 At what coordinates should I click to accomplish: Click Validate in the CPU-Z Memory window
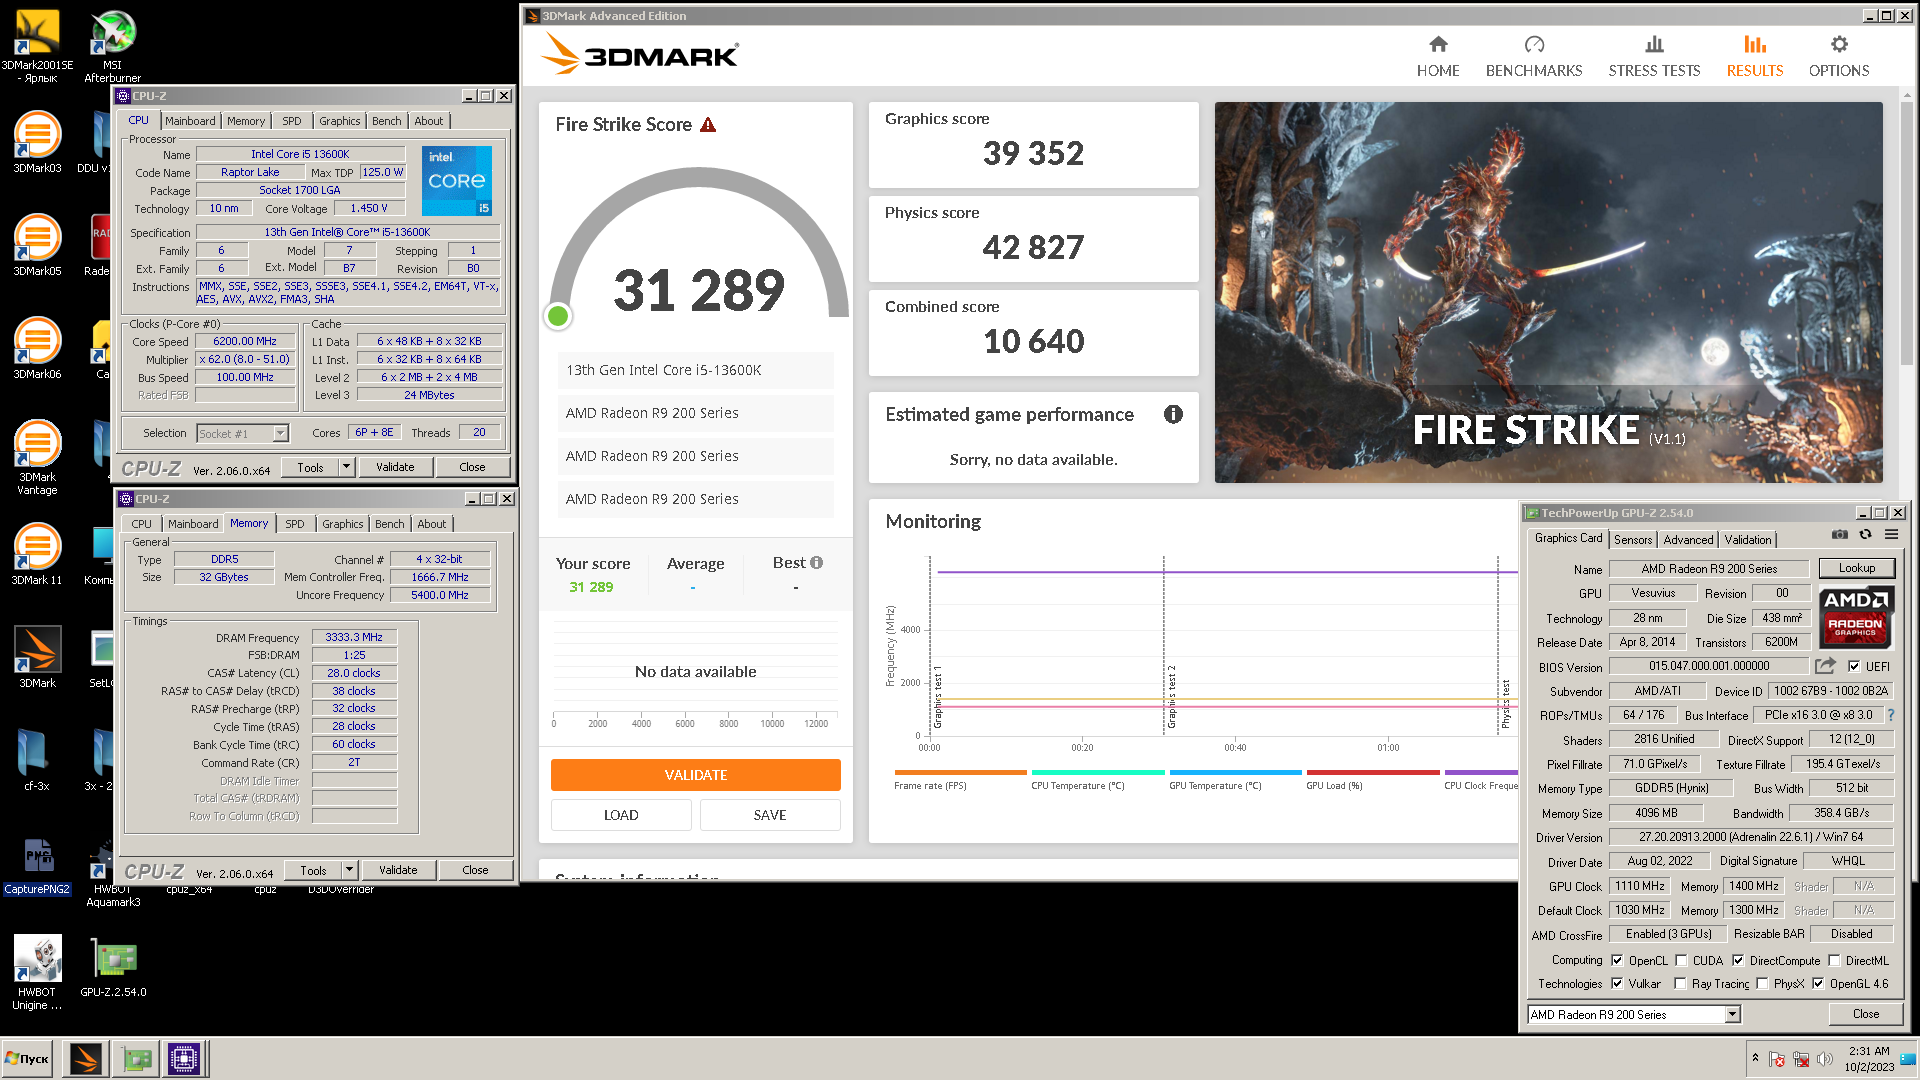pyautogui.click(x=398, y=870)
